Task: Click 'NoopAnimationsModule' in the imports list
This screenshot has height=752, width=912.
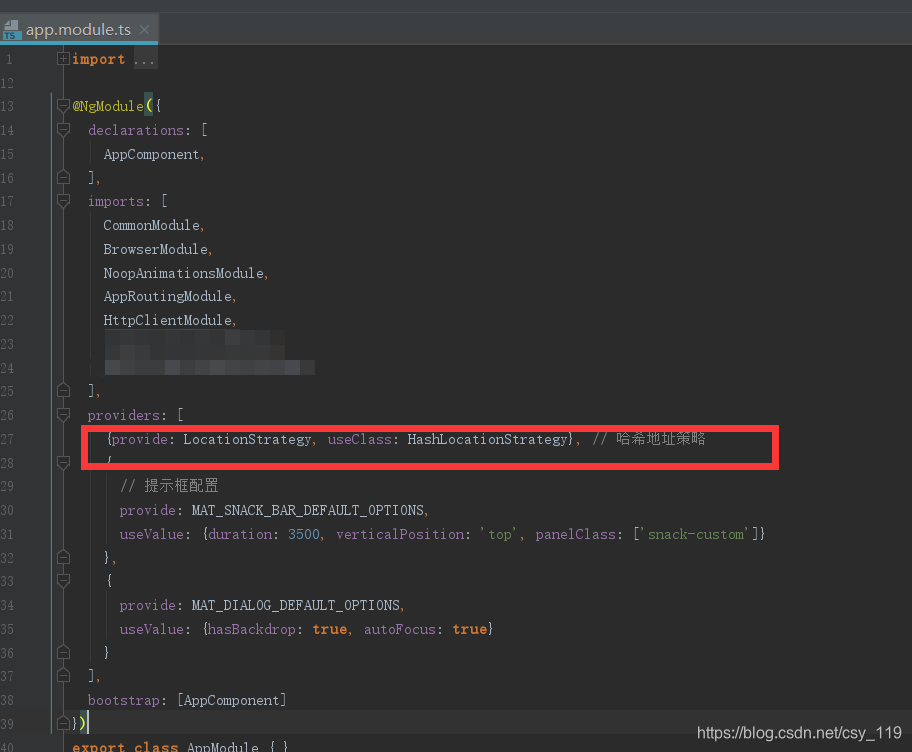Action: pyautogui.click(x=183, y=273)
